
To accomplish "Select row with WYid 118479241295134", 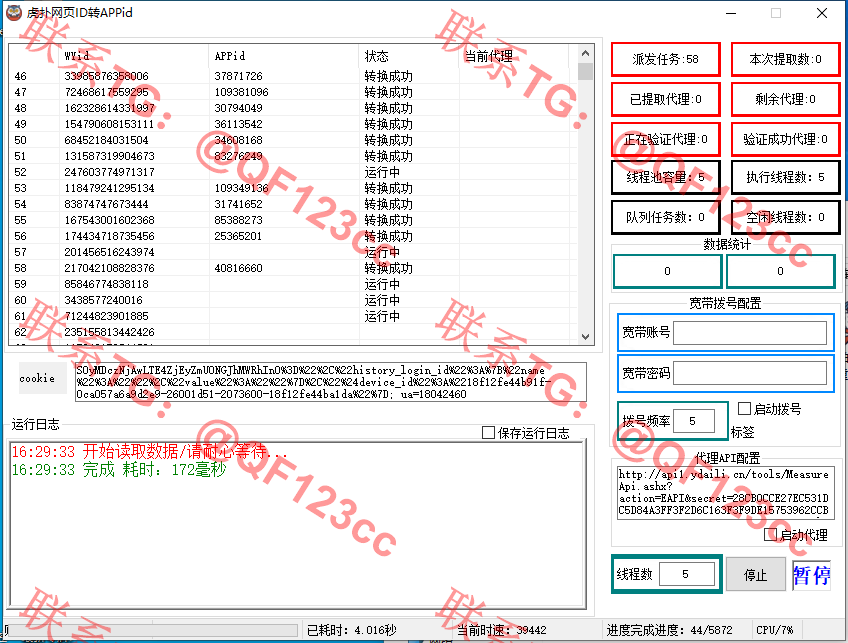I will coord(293,188).
